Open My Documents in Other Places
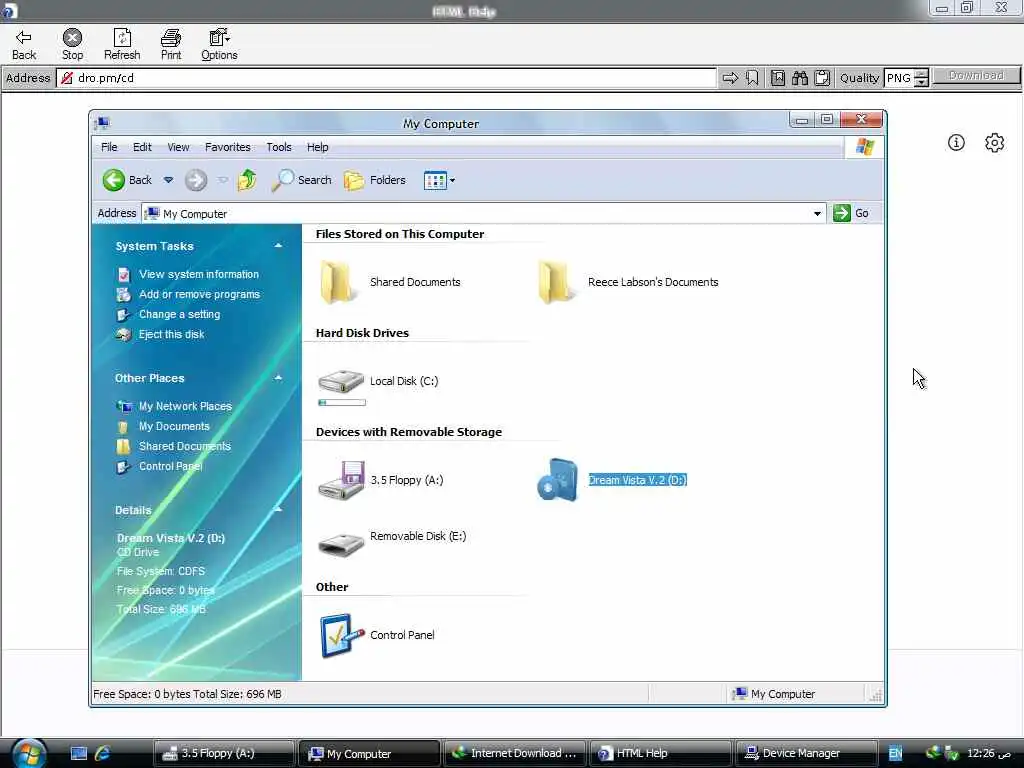1024x768 pixels. pos(174,426)
